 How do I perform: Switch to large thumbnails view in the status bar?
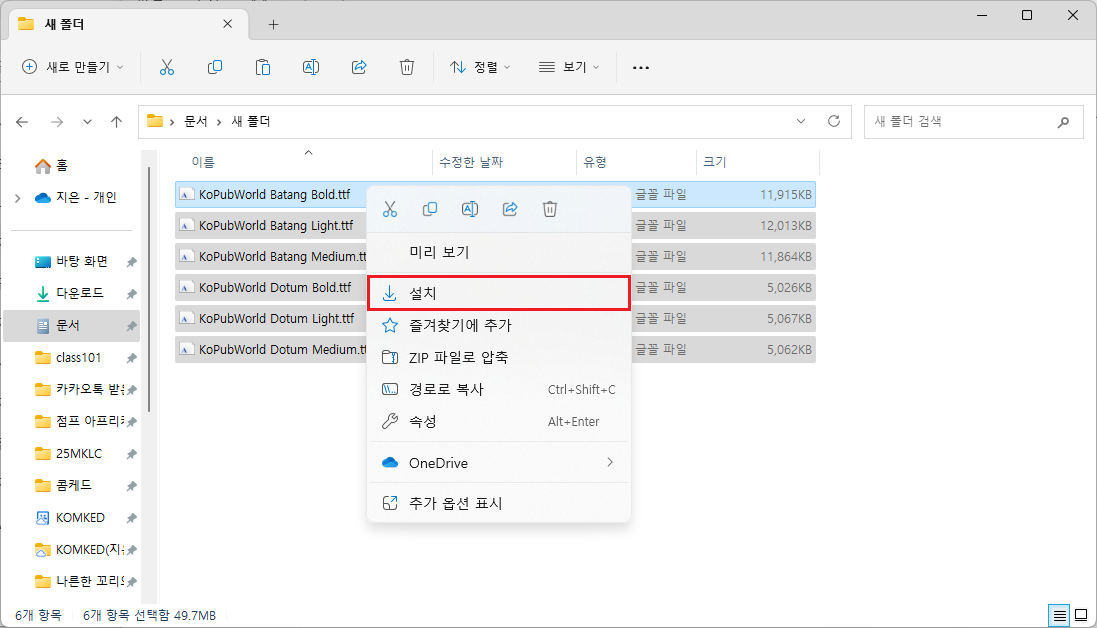1079,615
